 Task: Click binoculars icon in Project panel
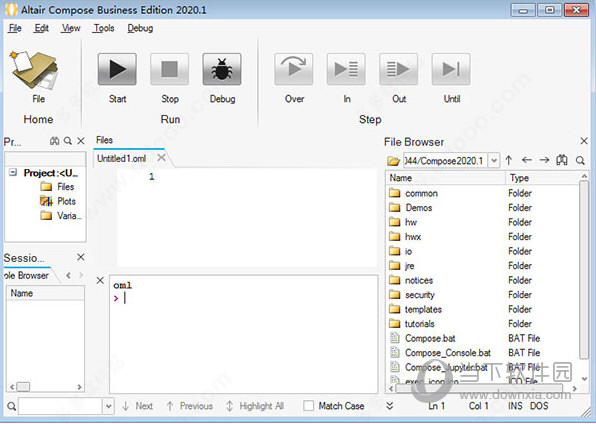[55, 141]
